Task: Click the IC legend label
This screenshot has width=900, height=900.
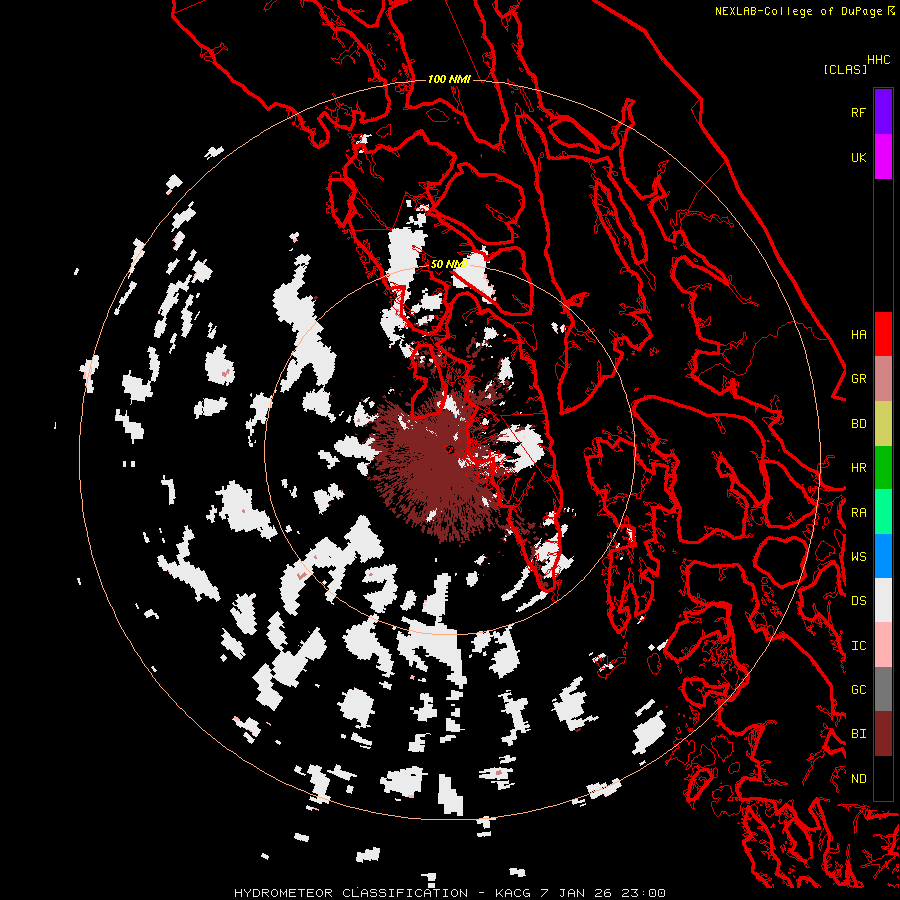Action: pyautogui.click(x=858, y=646)
